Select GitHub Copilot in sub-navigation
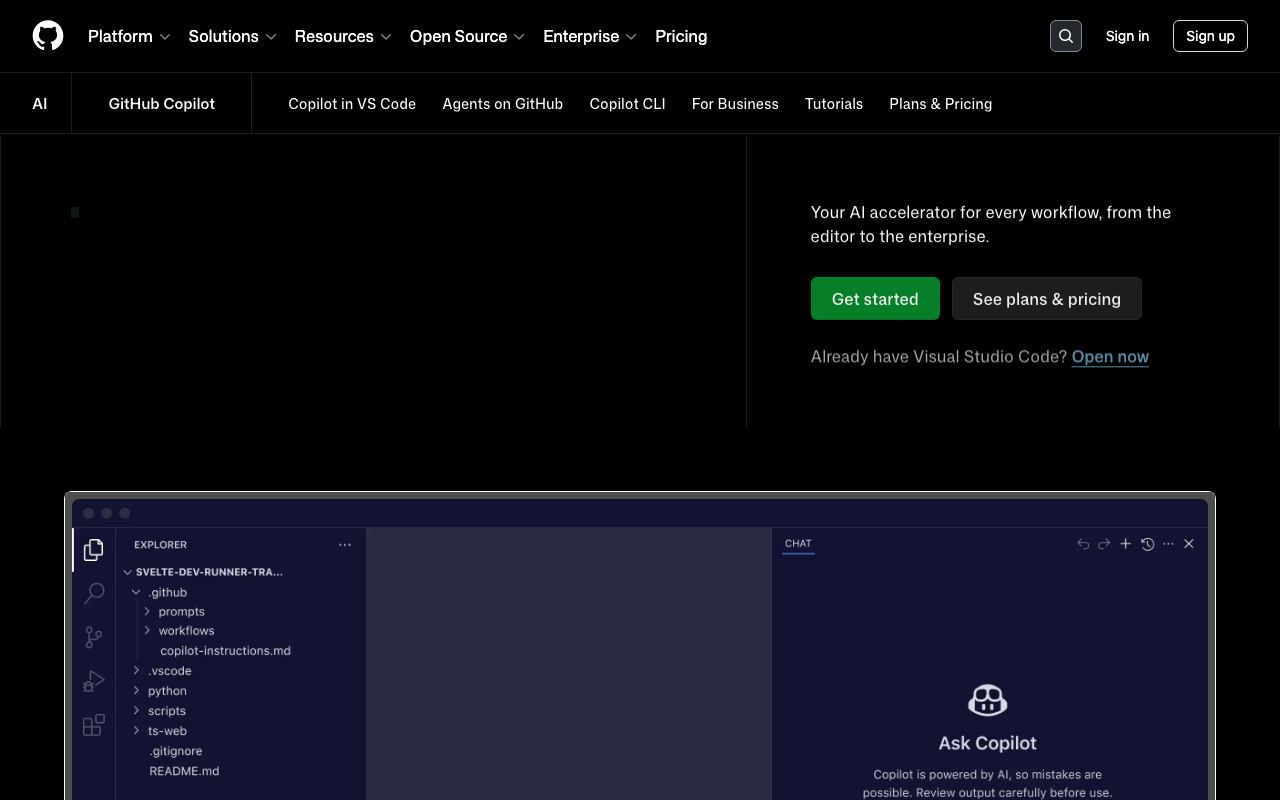 click(162, 104)
